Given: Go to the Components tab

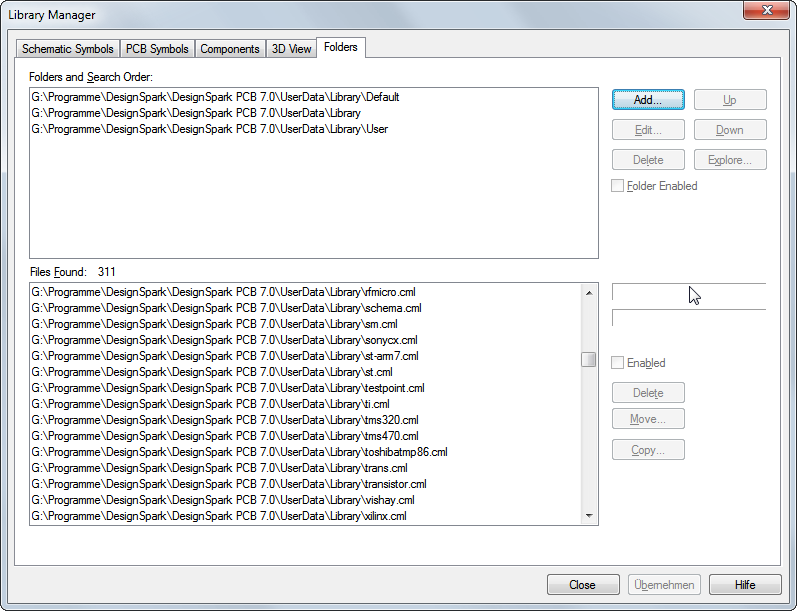Looking at the screenshot, I should click(x=230, y=49).
